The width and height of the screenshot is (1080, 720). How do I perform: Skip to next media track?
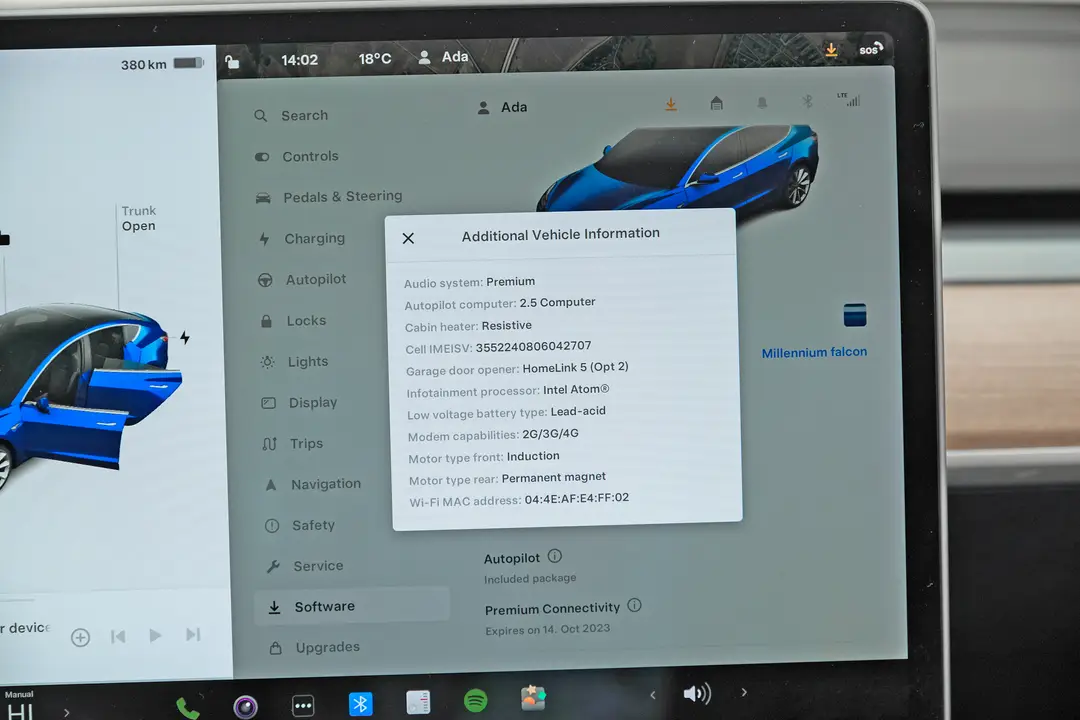coord(193,634)
